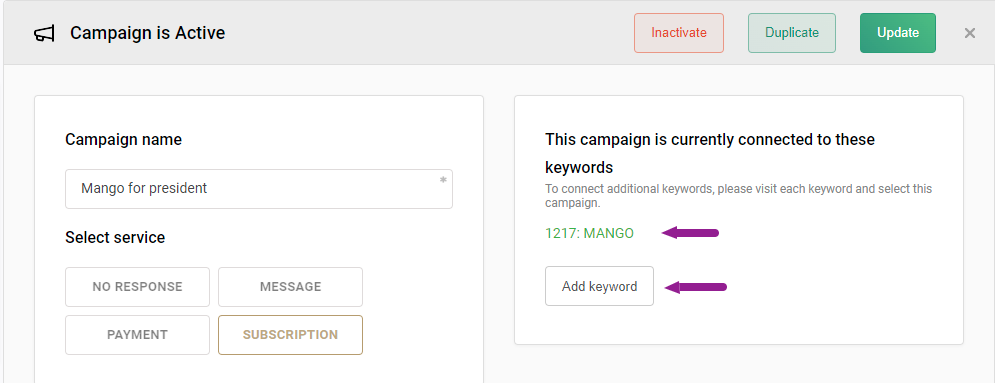Viewport: 995px width, 383px height.
Task: Focus the Campaign name input field
Action: [x=259, y=189]
